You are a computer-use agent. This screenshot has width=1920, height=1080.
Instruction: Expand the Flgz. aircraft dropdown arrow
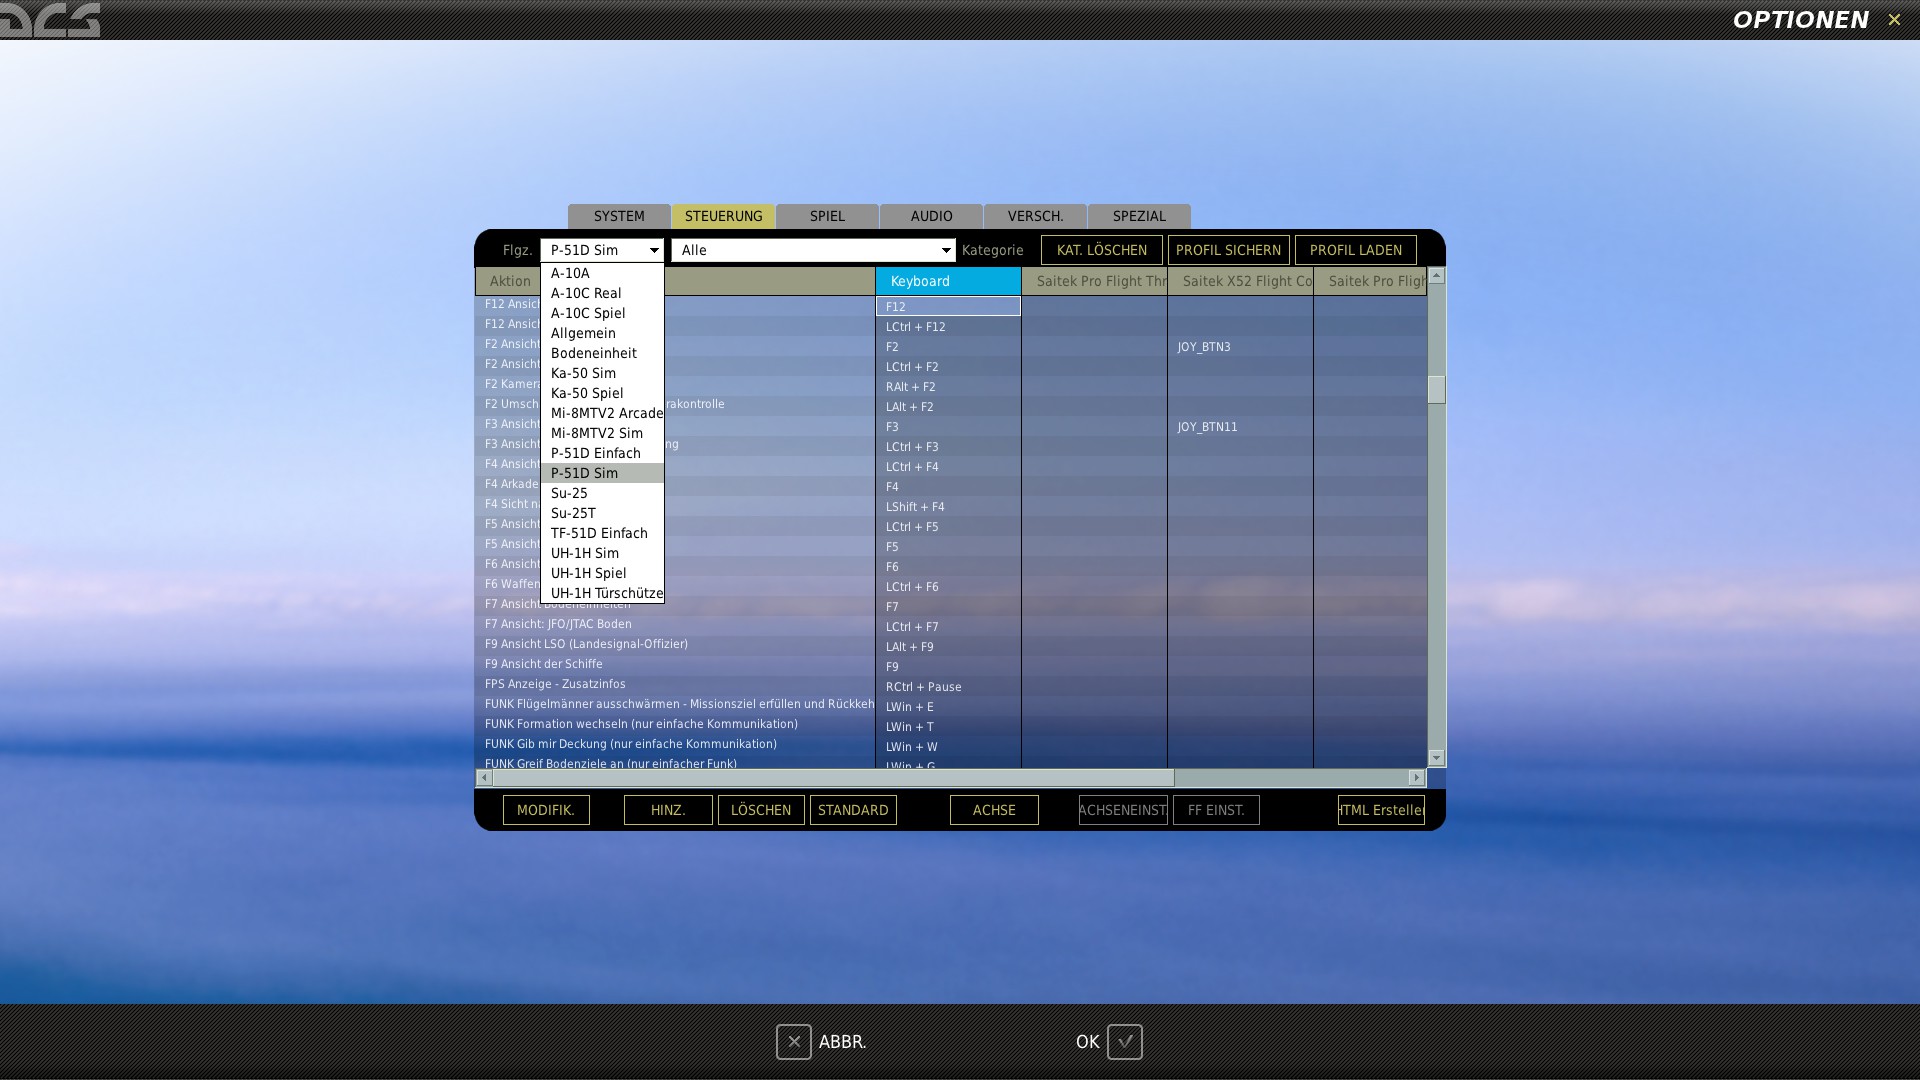[654, 250]
